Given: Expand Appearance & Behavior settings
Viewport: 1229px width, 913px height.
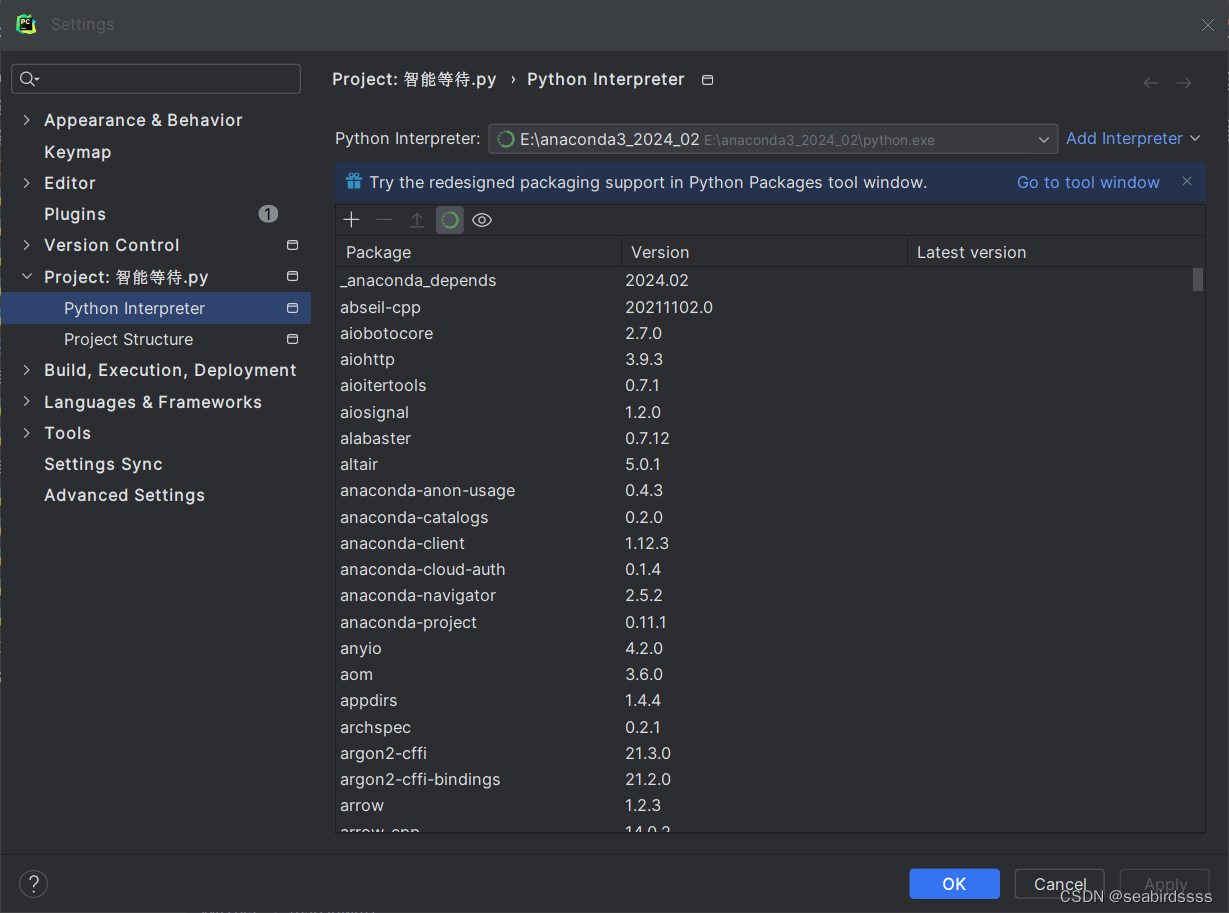Looking at the screenshot, I should coord(26,120).
